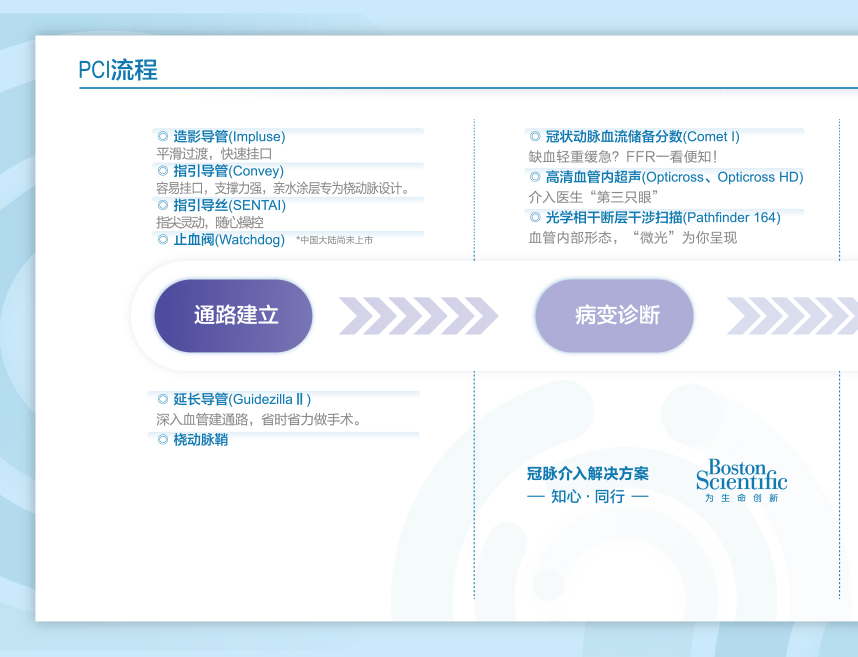Image resolution: width=858 pixels, height=657 pixels.
Task: Click the bullet icon beside 止血阀
Action: pyautogui.click(x=163, y=240)
